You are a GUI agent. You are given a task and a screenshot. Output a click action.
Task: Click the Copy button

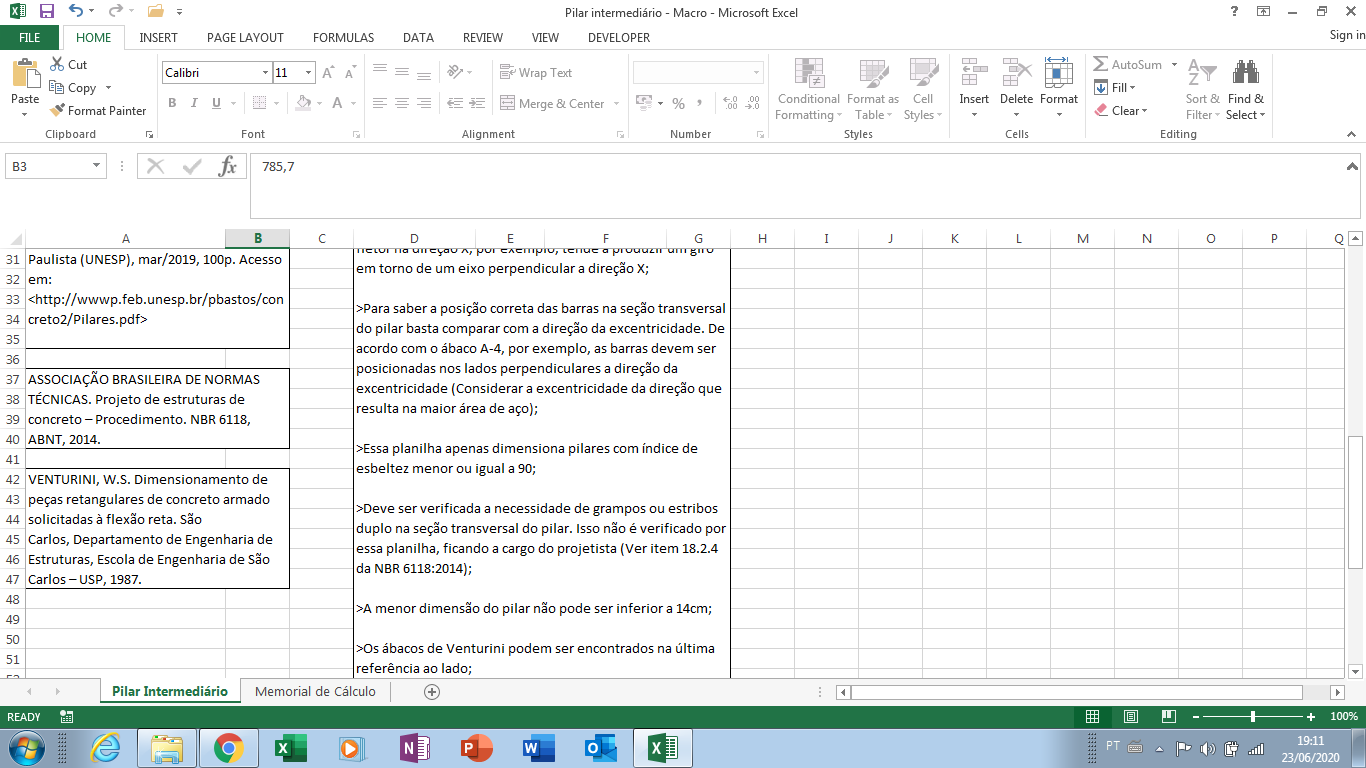(73, 88)
